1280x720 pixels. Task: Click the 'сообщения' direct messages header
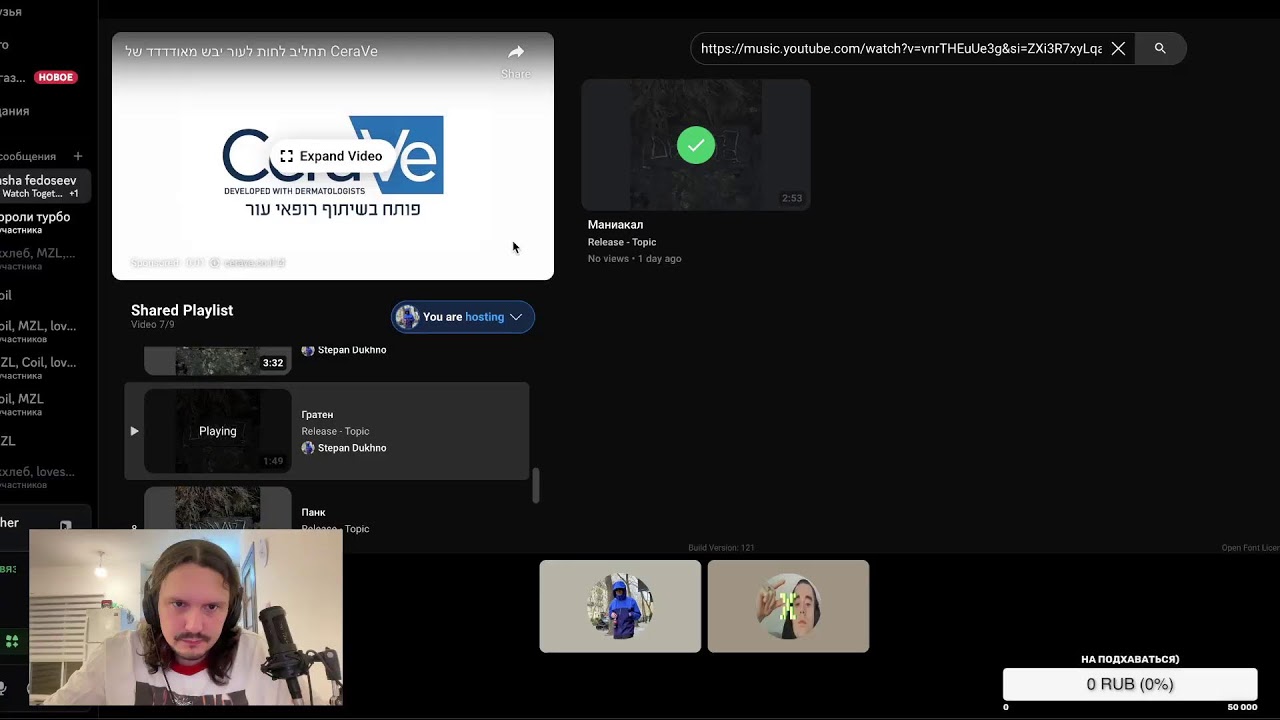[x=28, y=156]
